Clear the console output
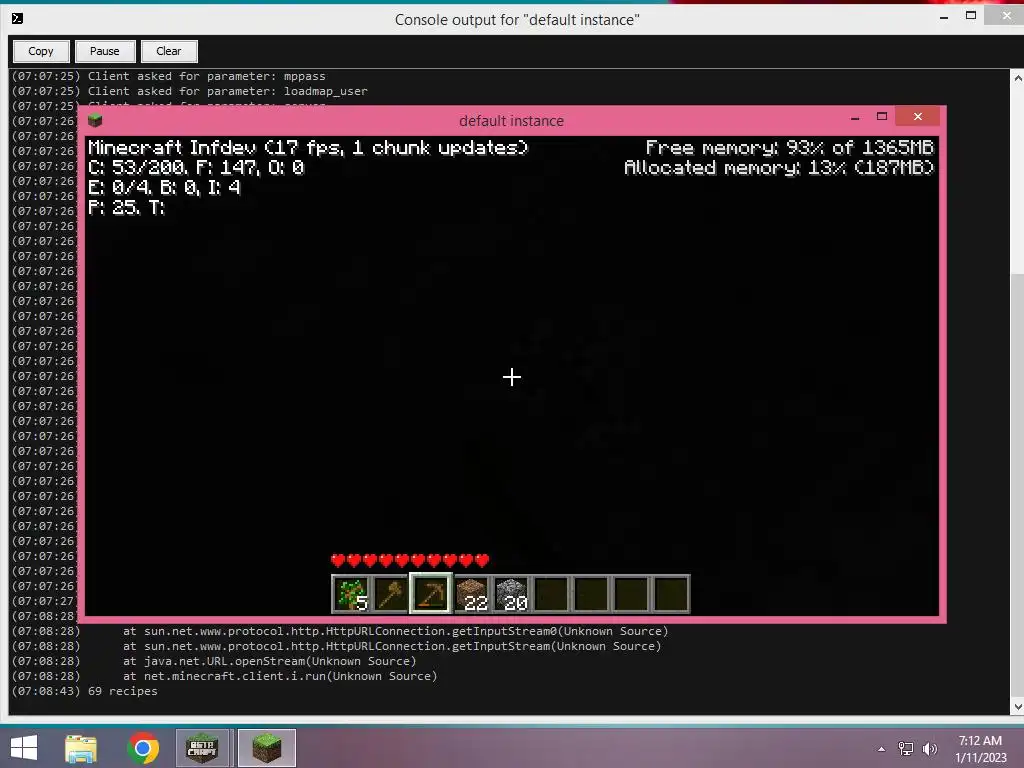Screen dimensions: 1024x768 [168, 51]
